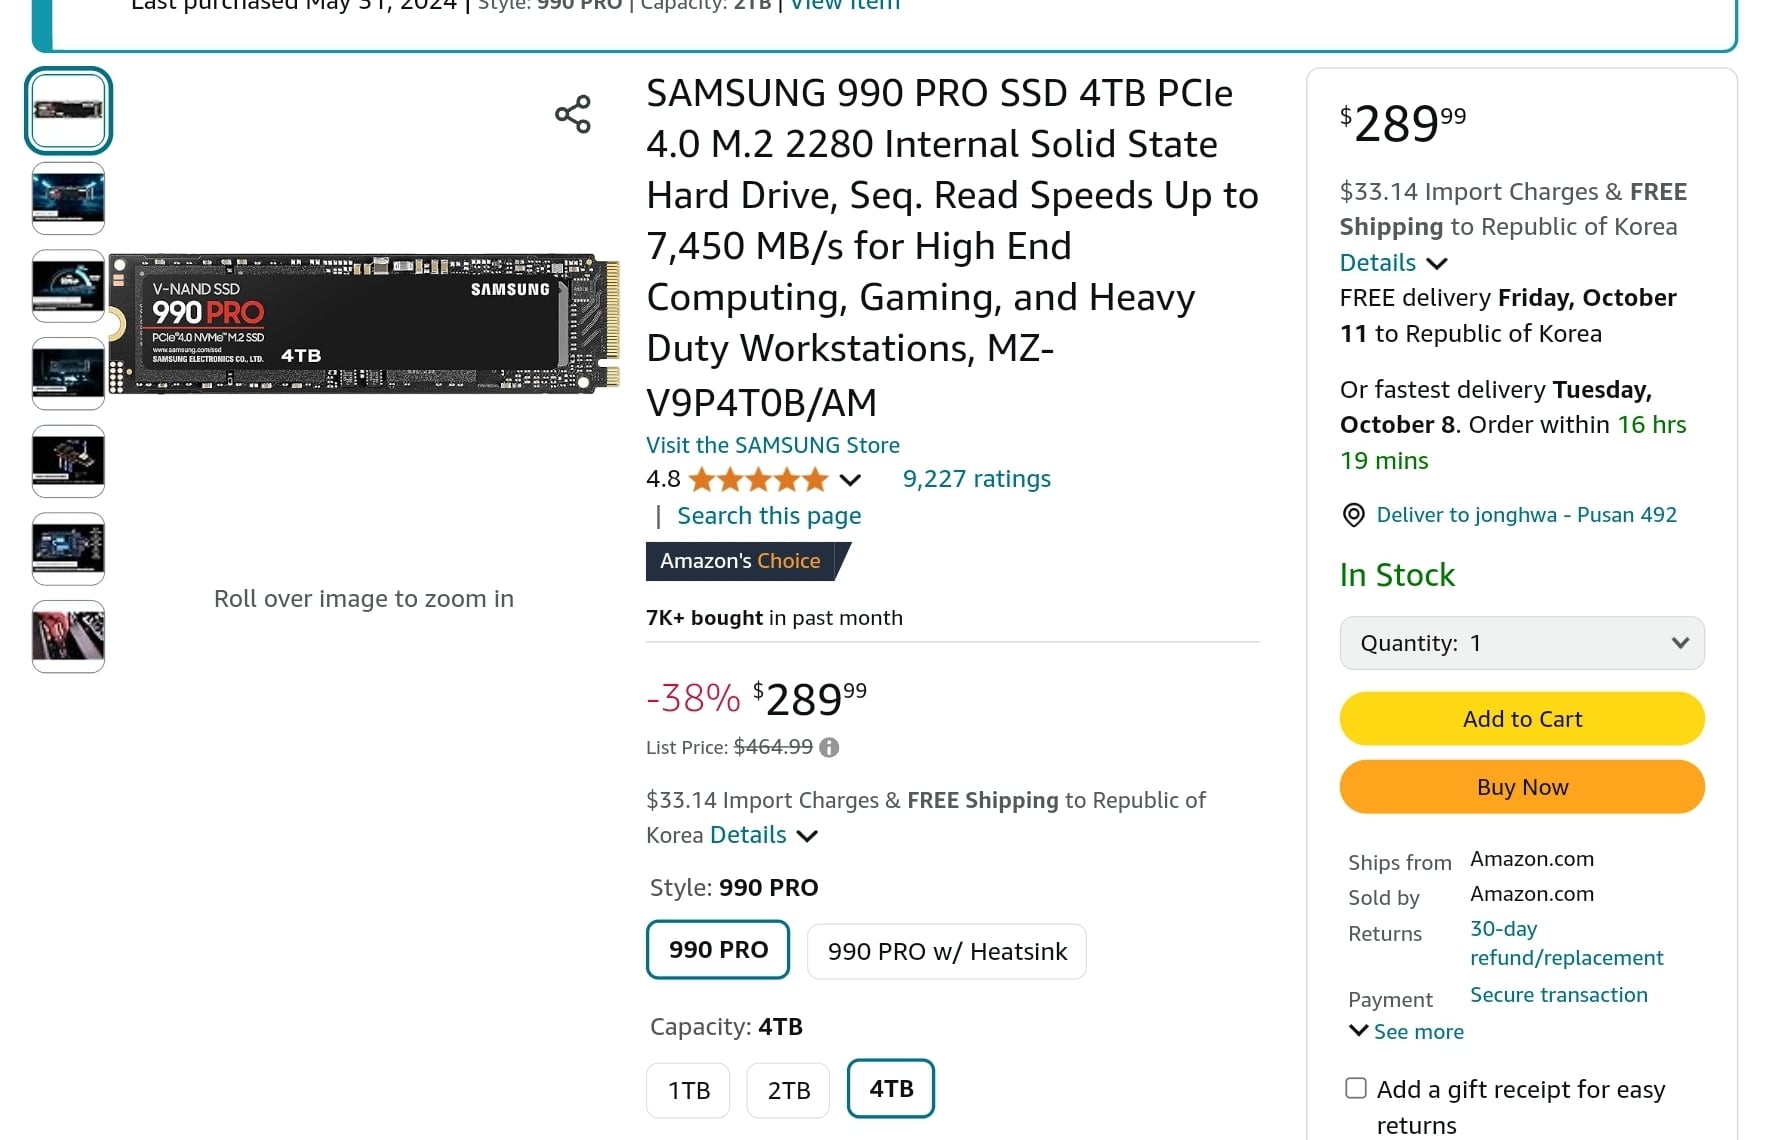The height and width of the screenshot is (1140, 1766).
Task: Open the 9,227 ratings link
Action: (x=977, y=479)
